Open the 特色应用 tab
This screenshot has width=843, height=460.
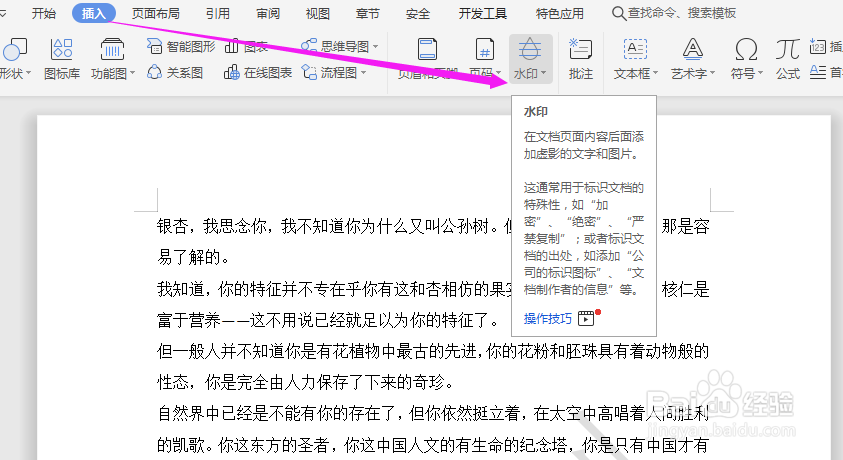560,13
